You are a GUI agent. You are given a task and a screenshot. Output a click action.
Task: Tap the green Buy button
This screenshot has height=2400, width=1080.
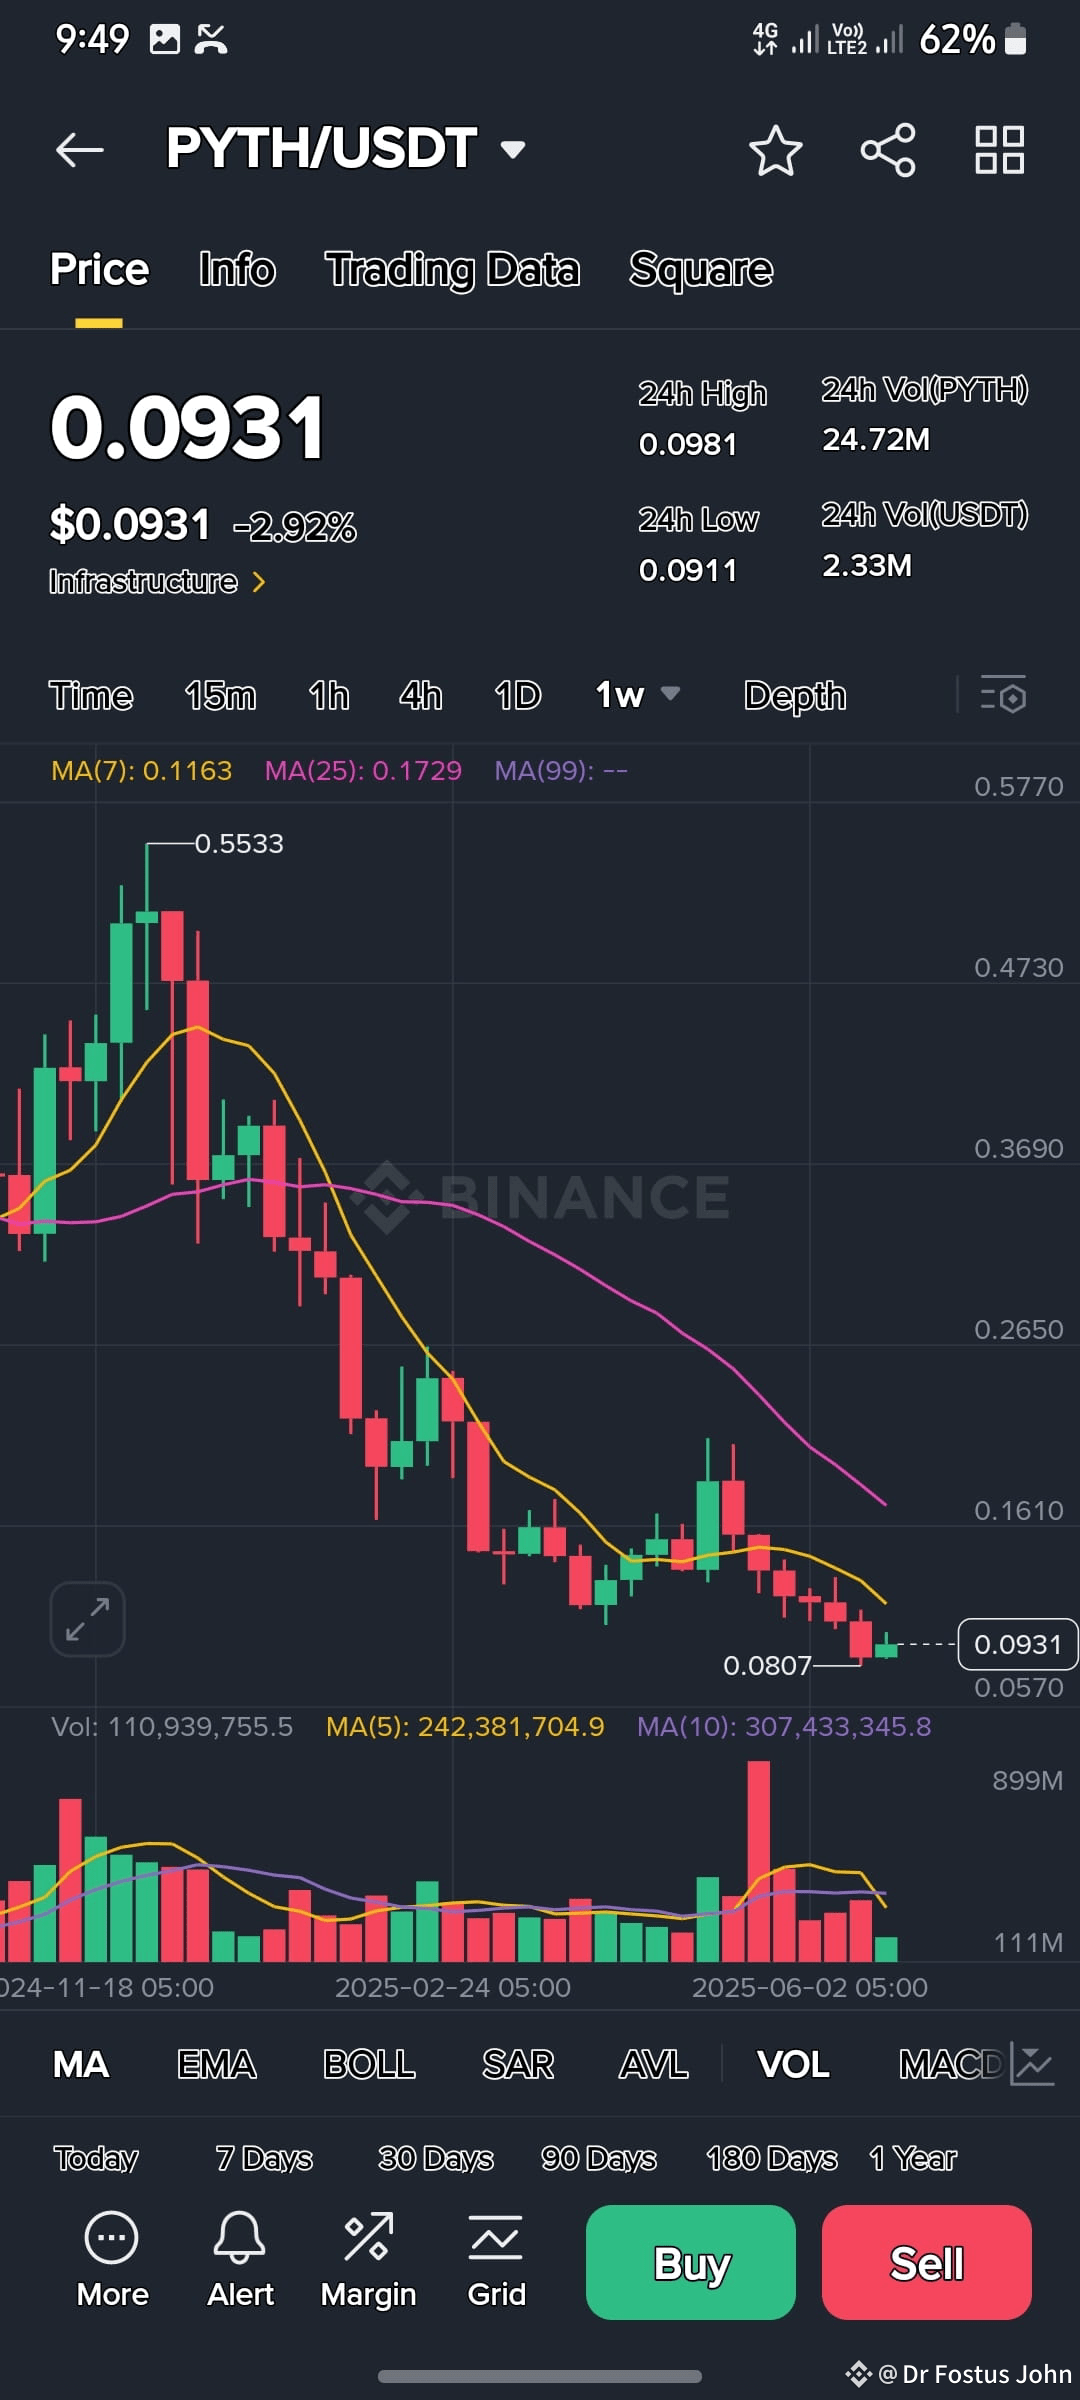pos(691,2262)
